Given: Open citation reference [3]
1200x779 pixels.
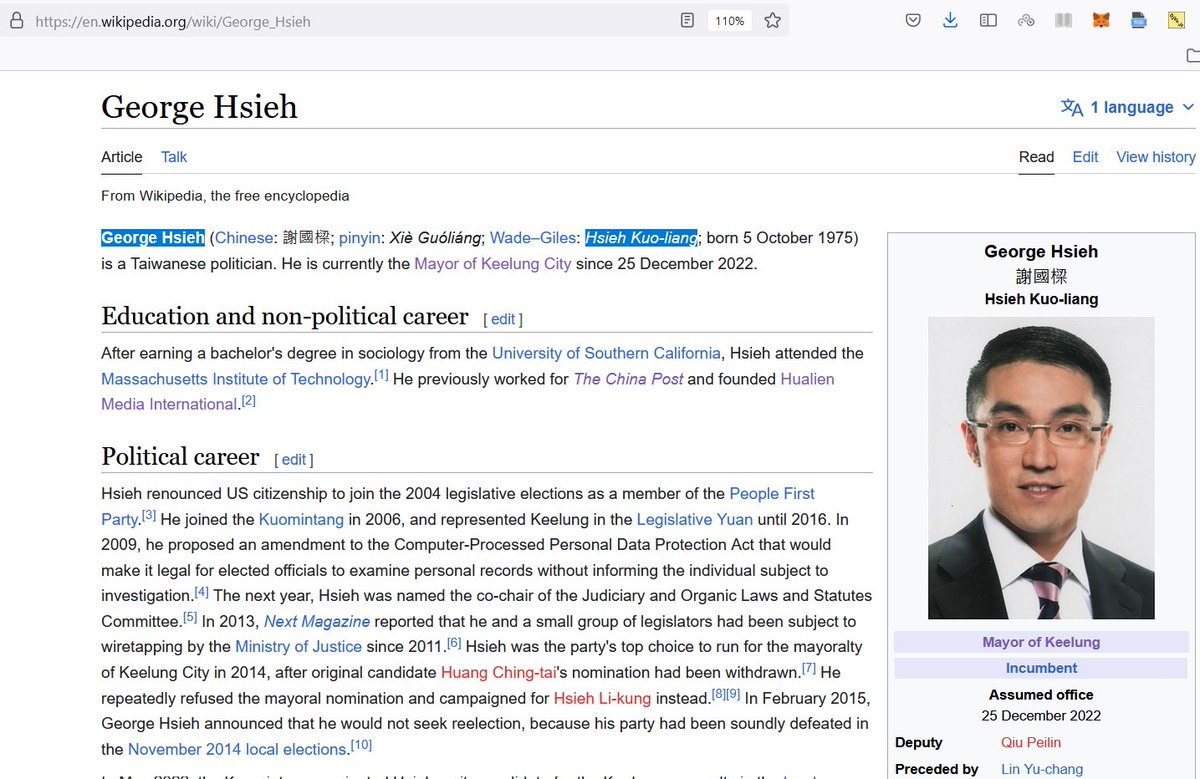Looking at the screenshot, I should (x=149, y=515).
